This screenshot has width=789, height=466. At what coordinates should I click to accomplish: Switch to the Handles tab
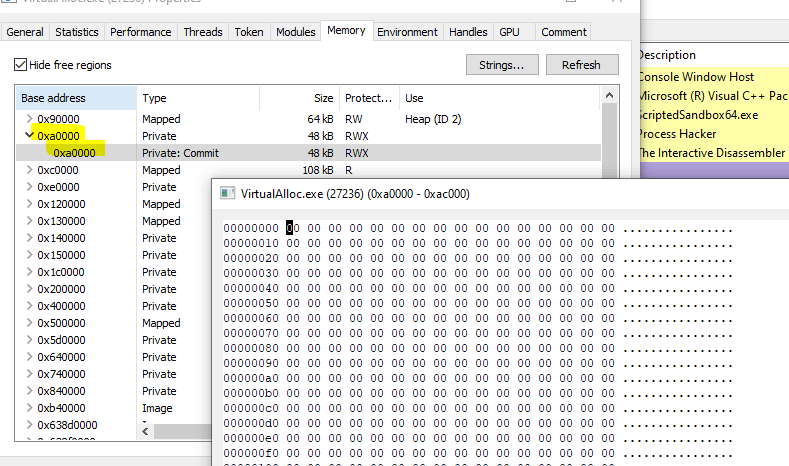(x=468, y=32)
